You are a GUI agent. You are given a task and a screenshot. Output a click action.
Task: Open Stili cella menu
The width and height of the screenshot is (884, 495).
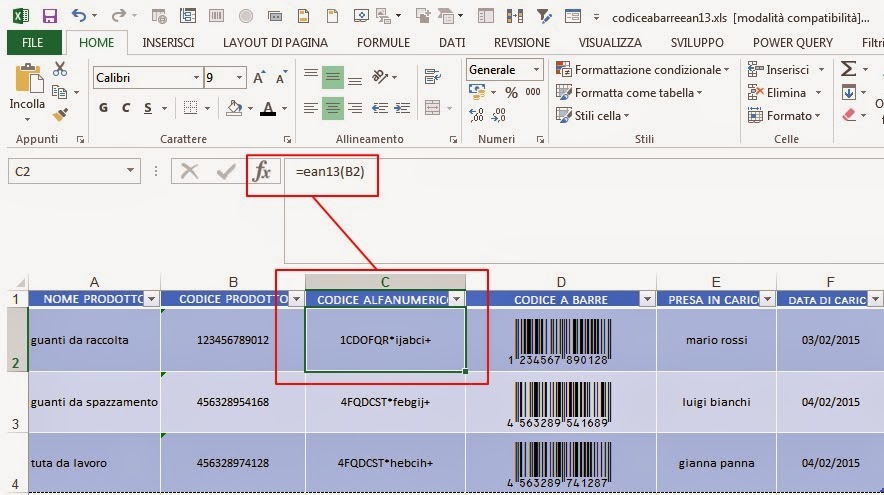point(593,116)
